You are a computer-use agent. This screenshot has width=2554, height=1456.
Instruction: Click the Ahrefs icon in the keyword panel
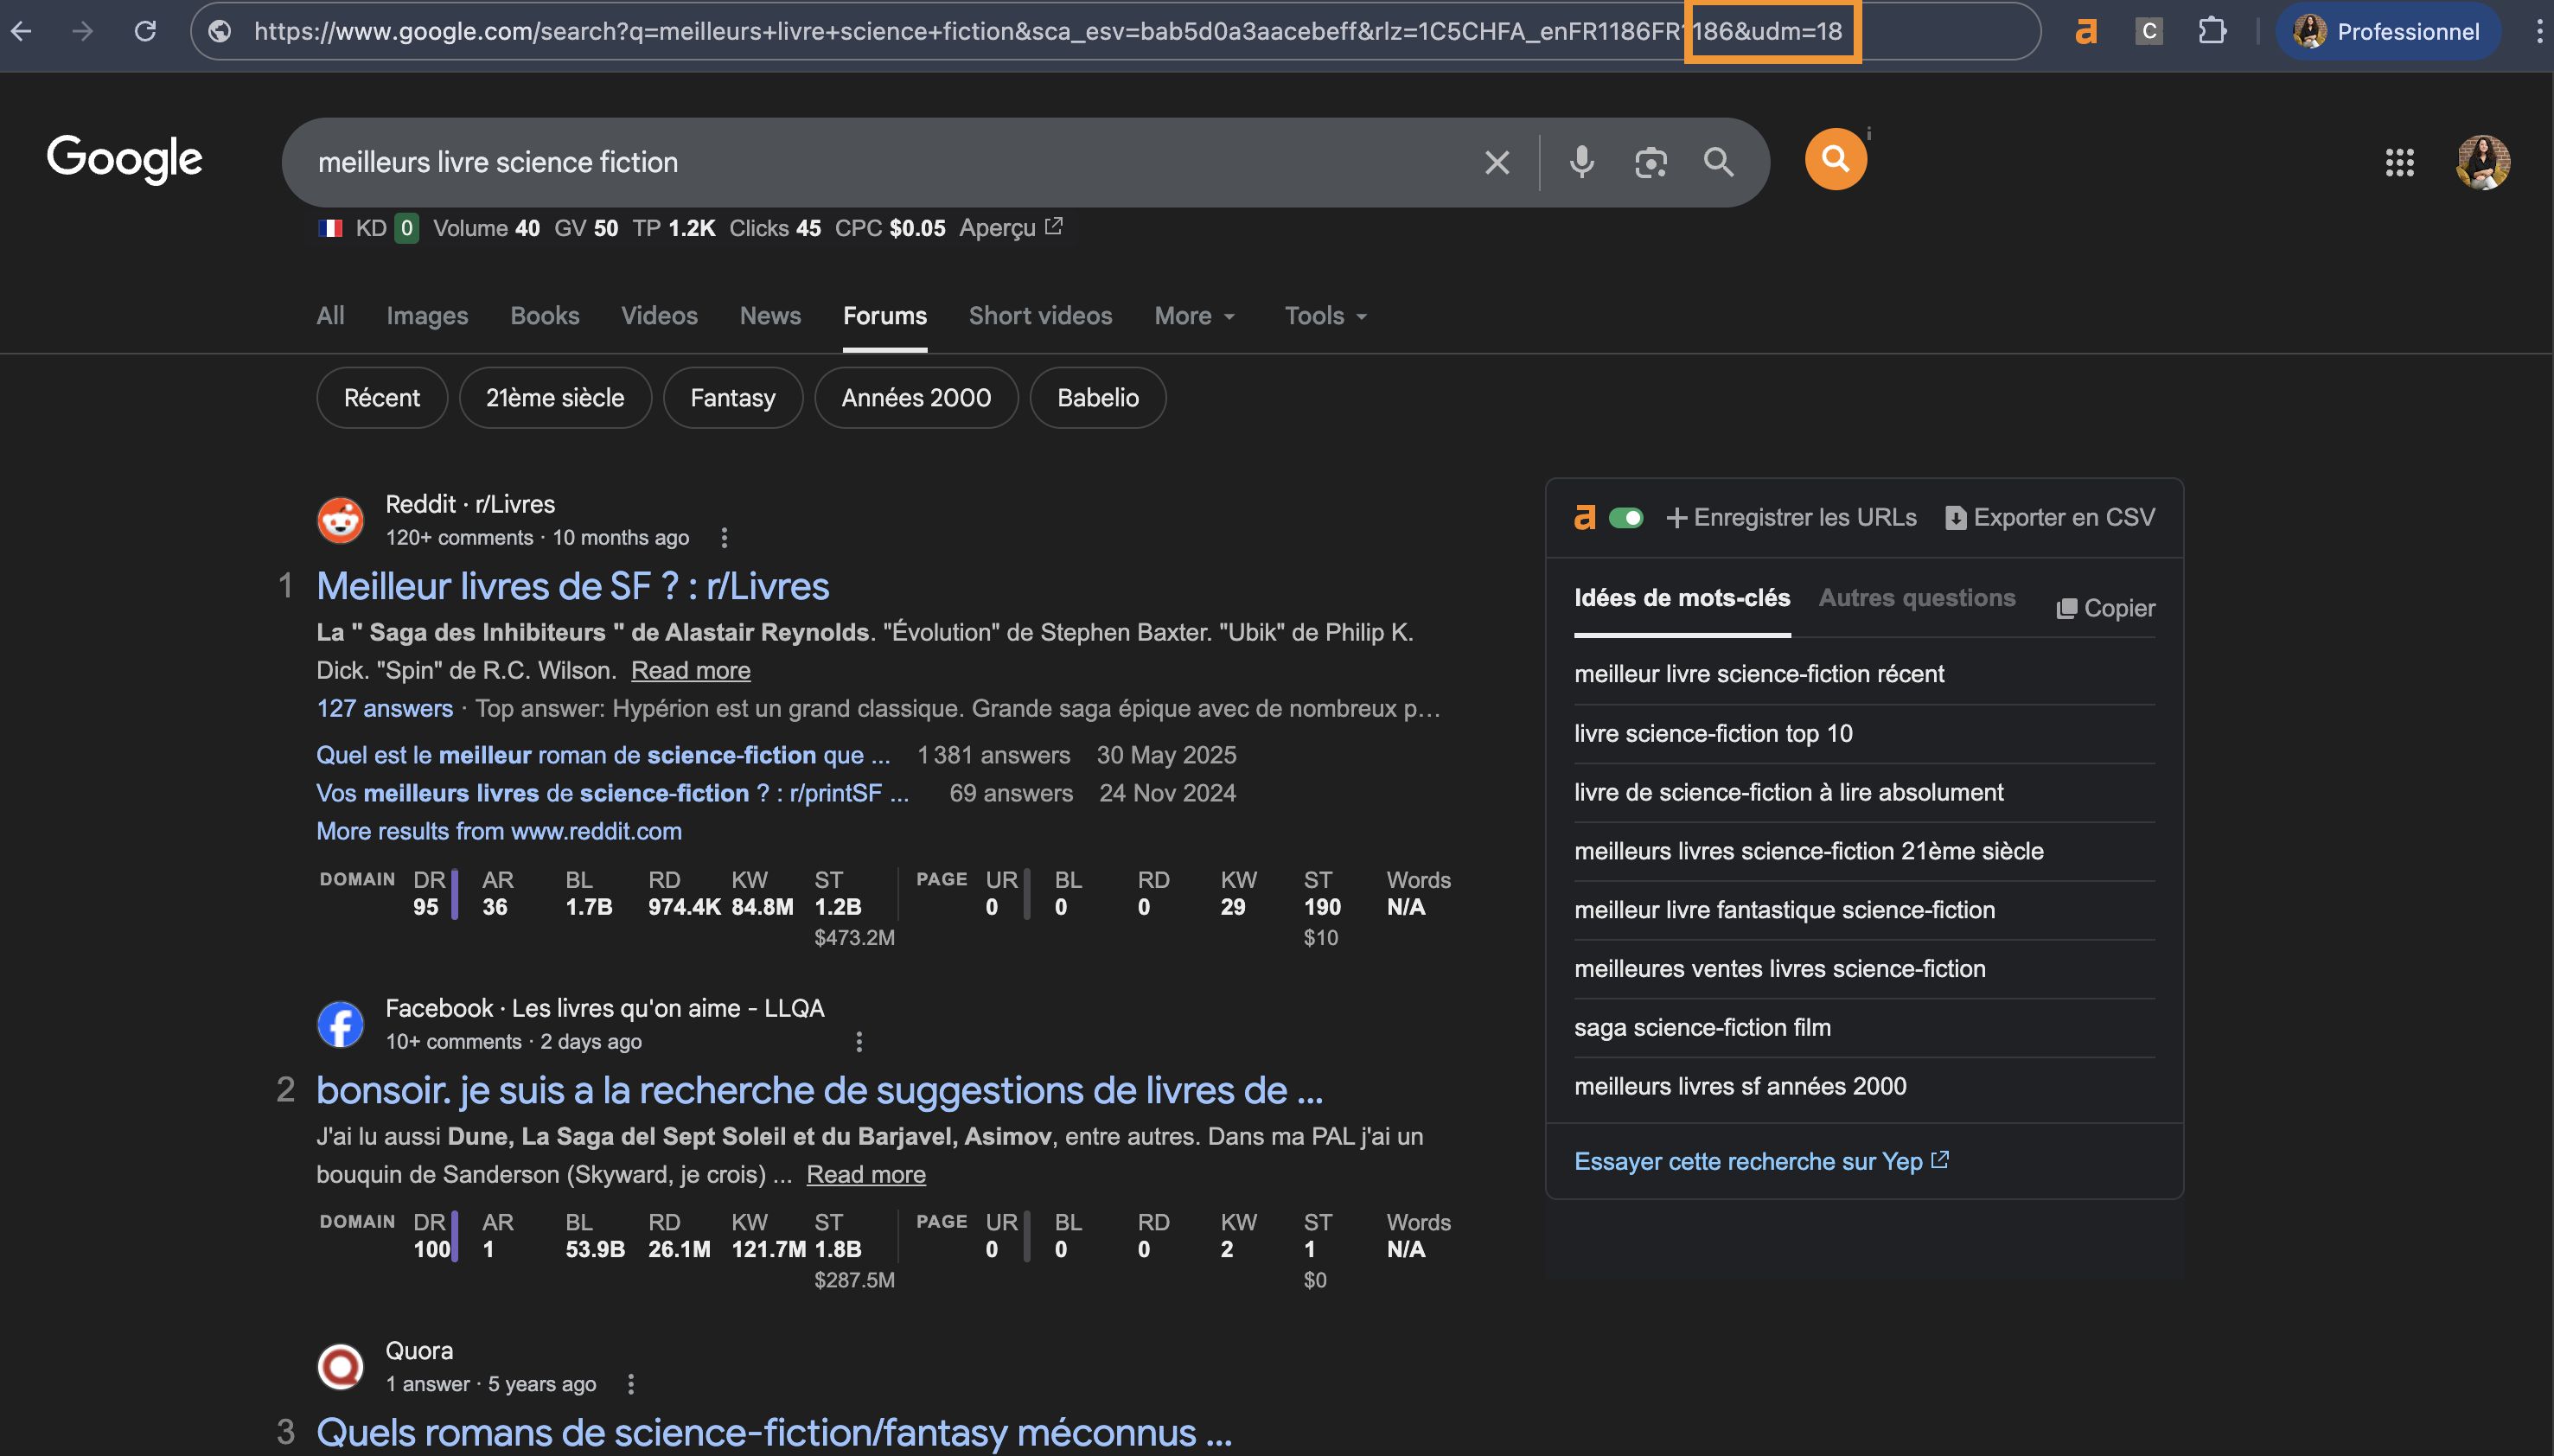(1585, 517)
